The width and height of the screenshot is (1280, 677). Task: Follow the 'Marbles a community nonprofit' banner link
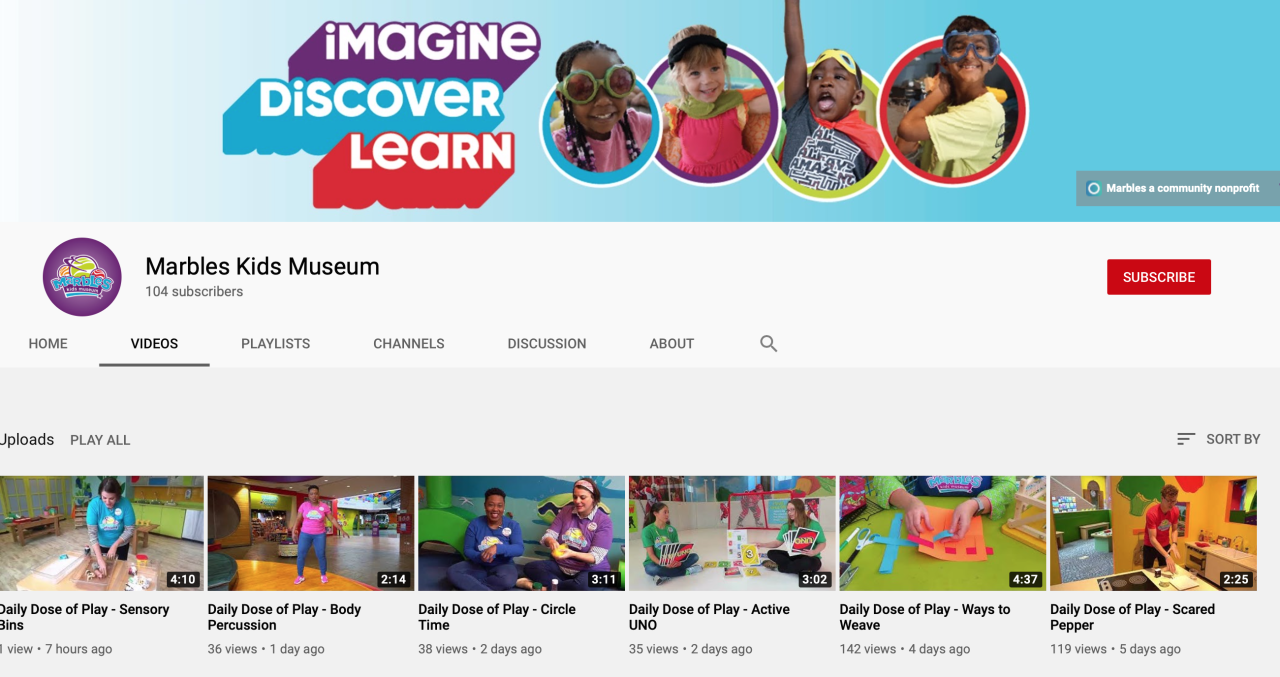point(1178,188)
